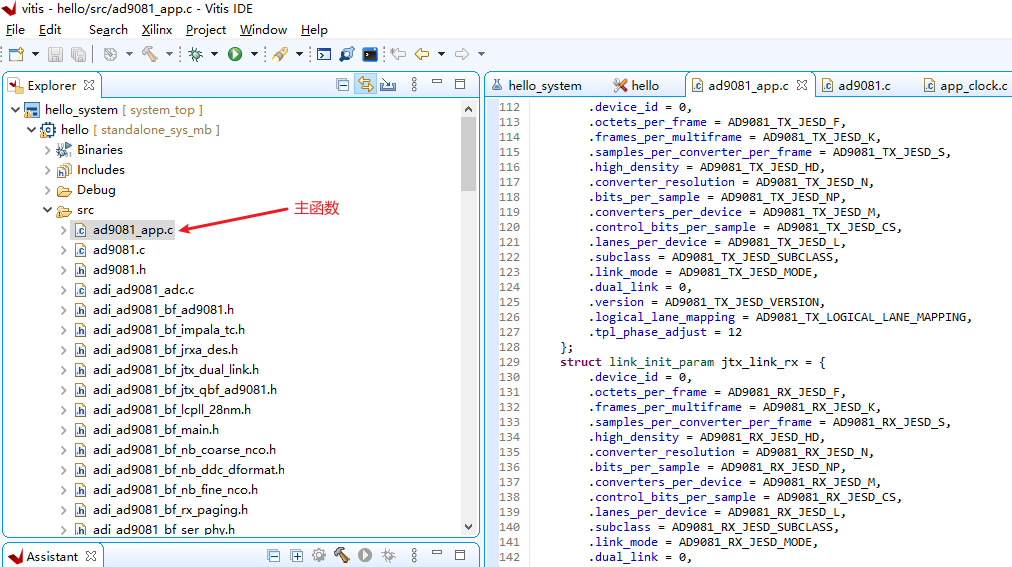Collapse the hello application node
Screen dimensions: 1012x567
point(31,130)
